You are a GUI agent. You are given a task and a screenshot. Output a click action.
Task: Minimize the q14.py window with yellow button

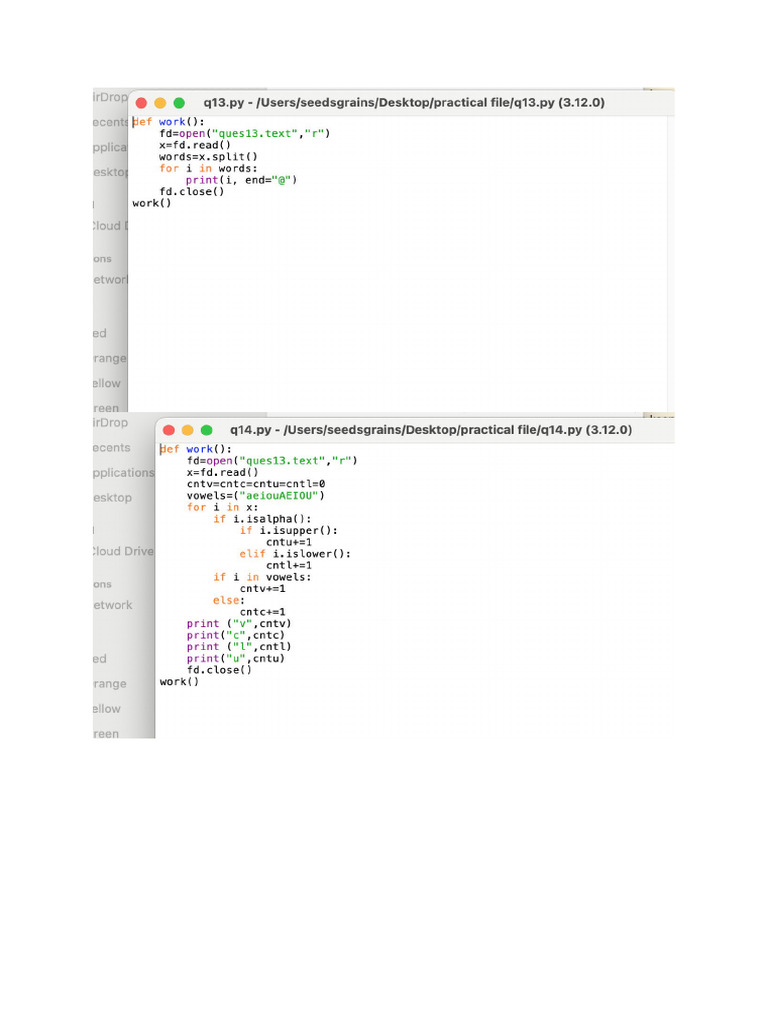tap(187, 430)
